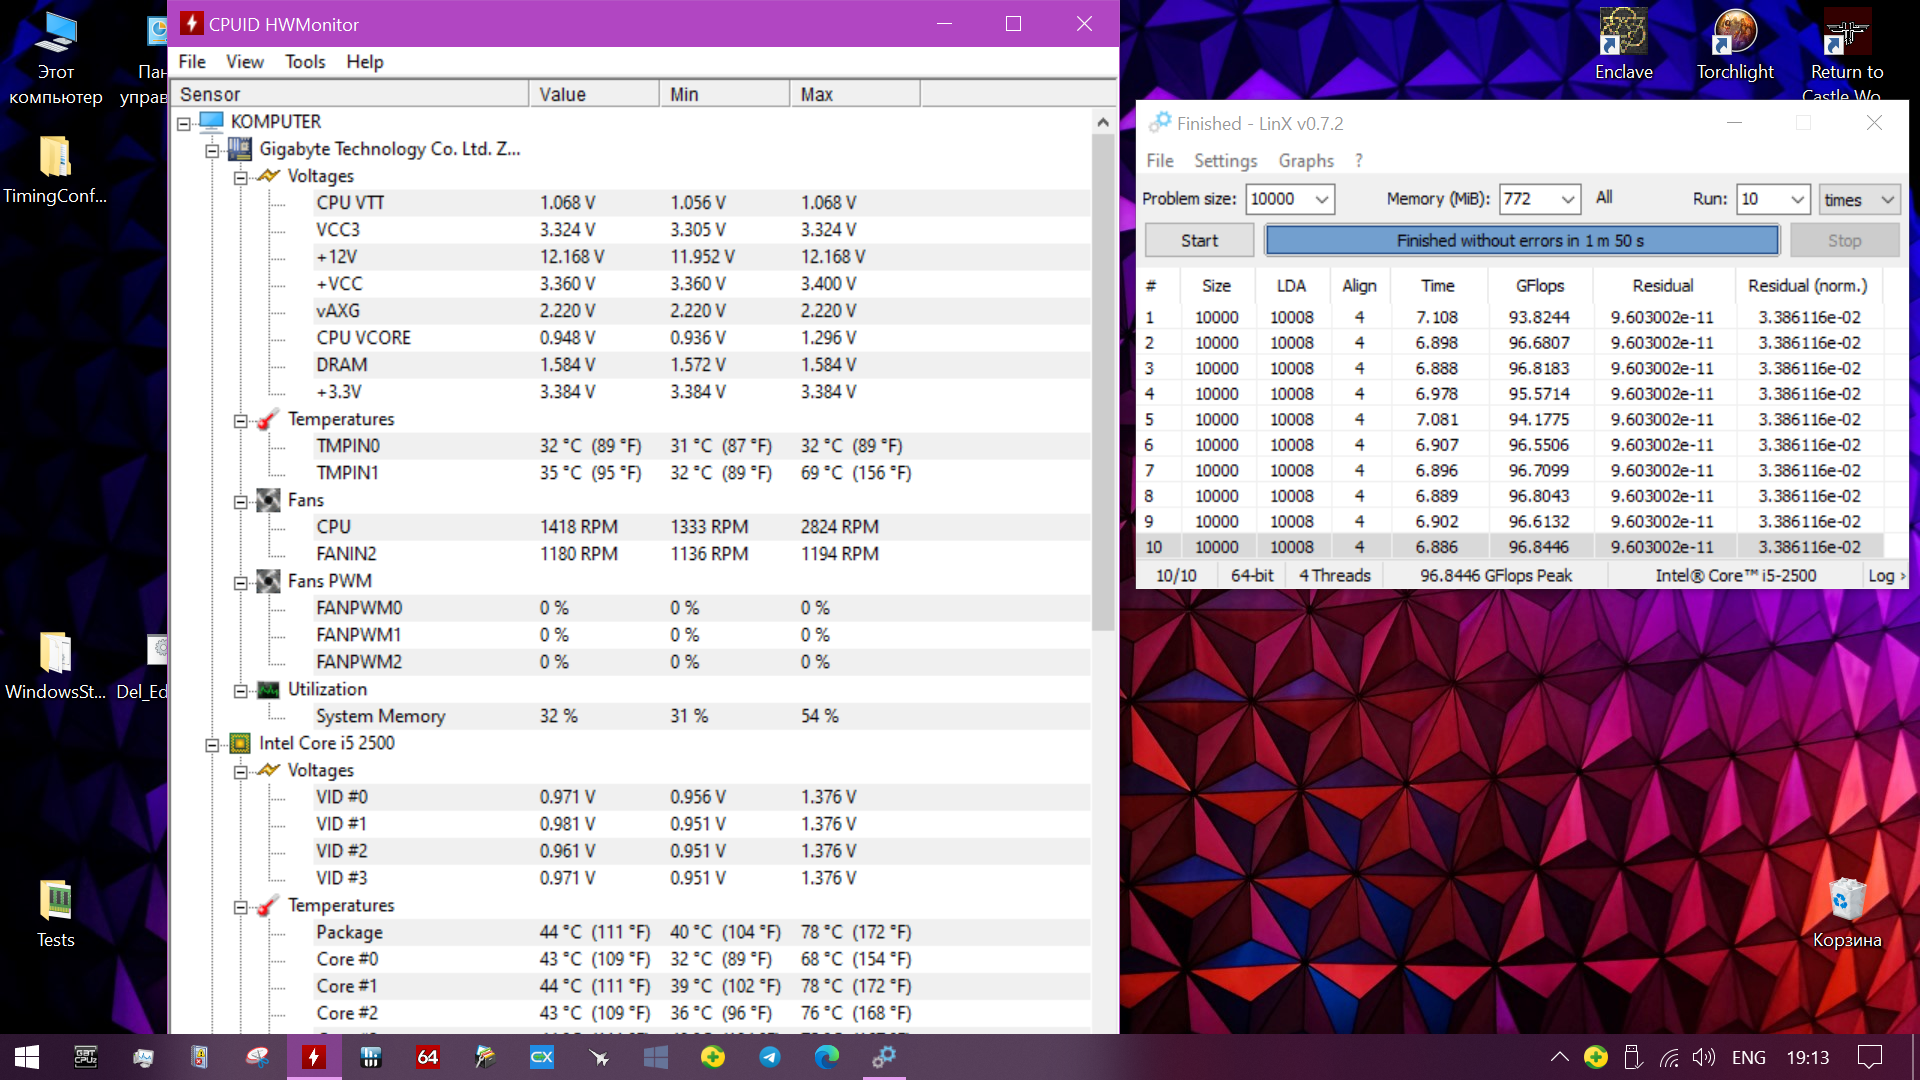Screen dimensions: 1920x1080
Task: Click the TimingConf desktop folder icon
Action: (x=55, y=158)
